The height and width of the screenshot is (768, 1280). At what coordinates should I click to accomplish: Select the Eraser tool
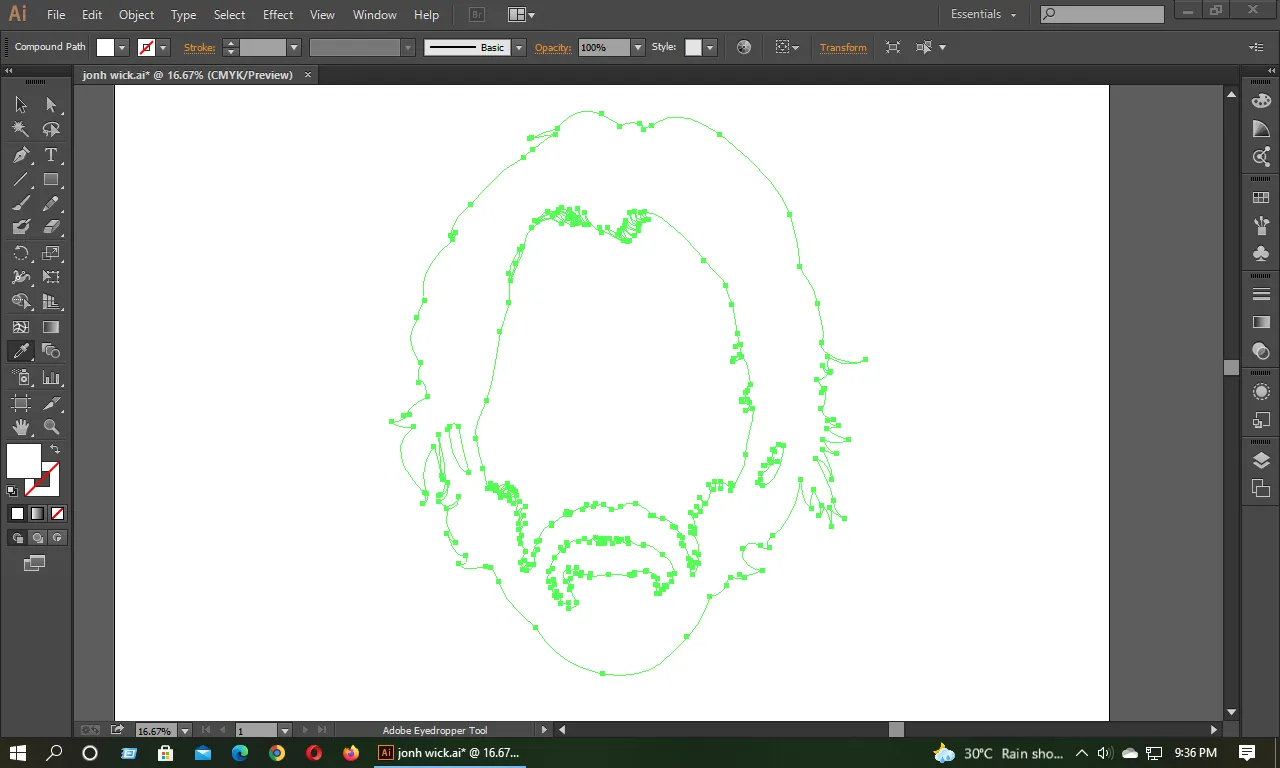pyautogui.click(x=51, y=227)
